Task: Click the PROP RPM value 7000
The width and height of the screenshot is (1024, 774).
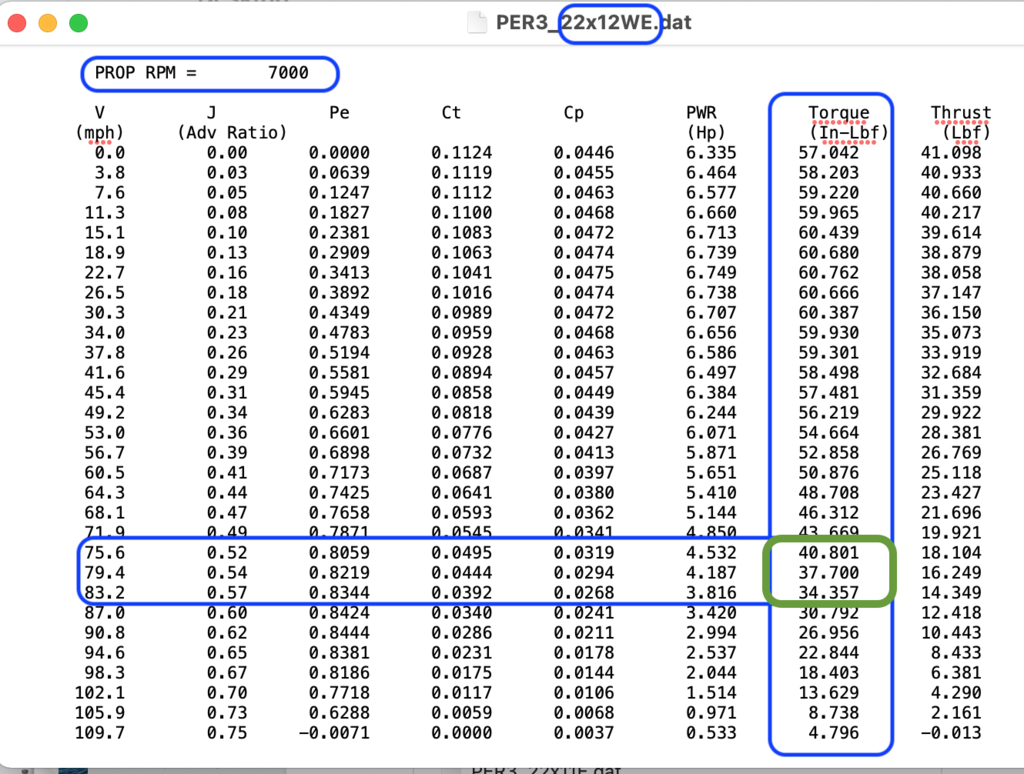Action: point(288,72)
